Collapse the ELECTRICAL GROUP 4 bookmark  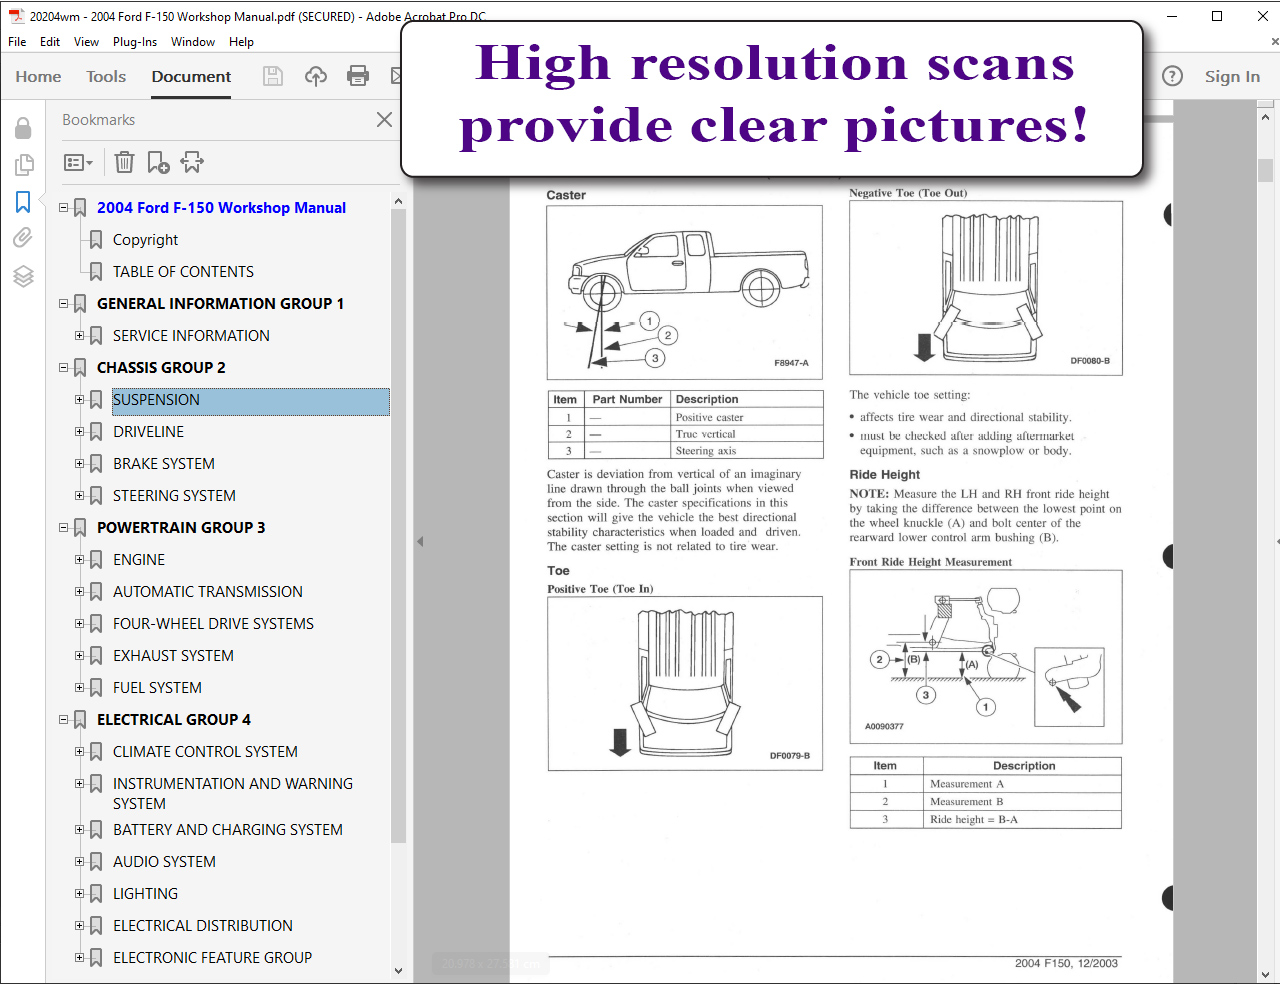64,720
